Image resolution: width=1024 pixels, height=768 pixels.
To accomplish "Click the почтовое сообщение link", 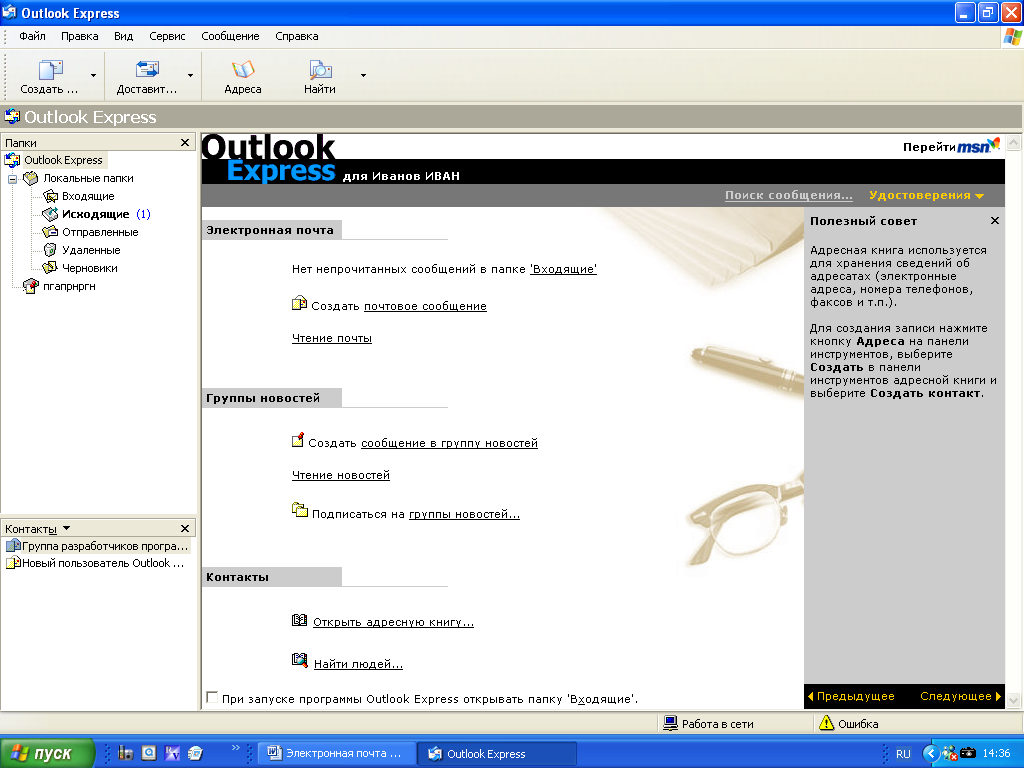I will point(425,306).
